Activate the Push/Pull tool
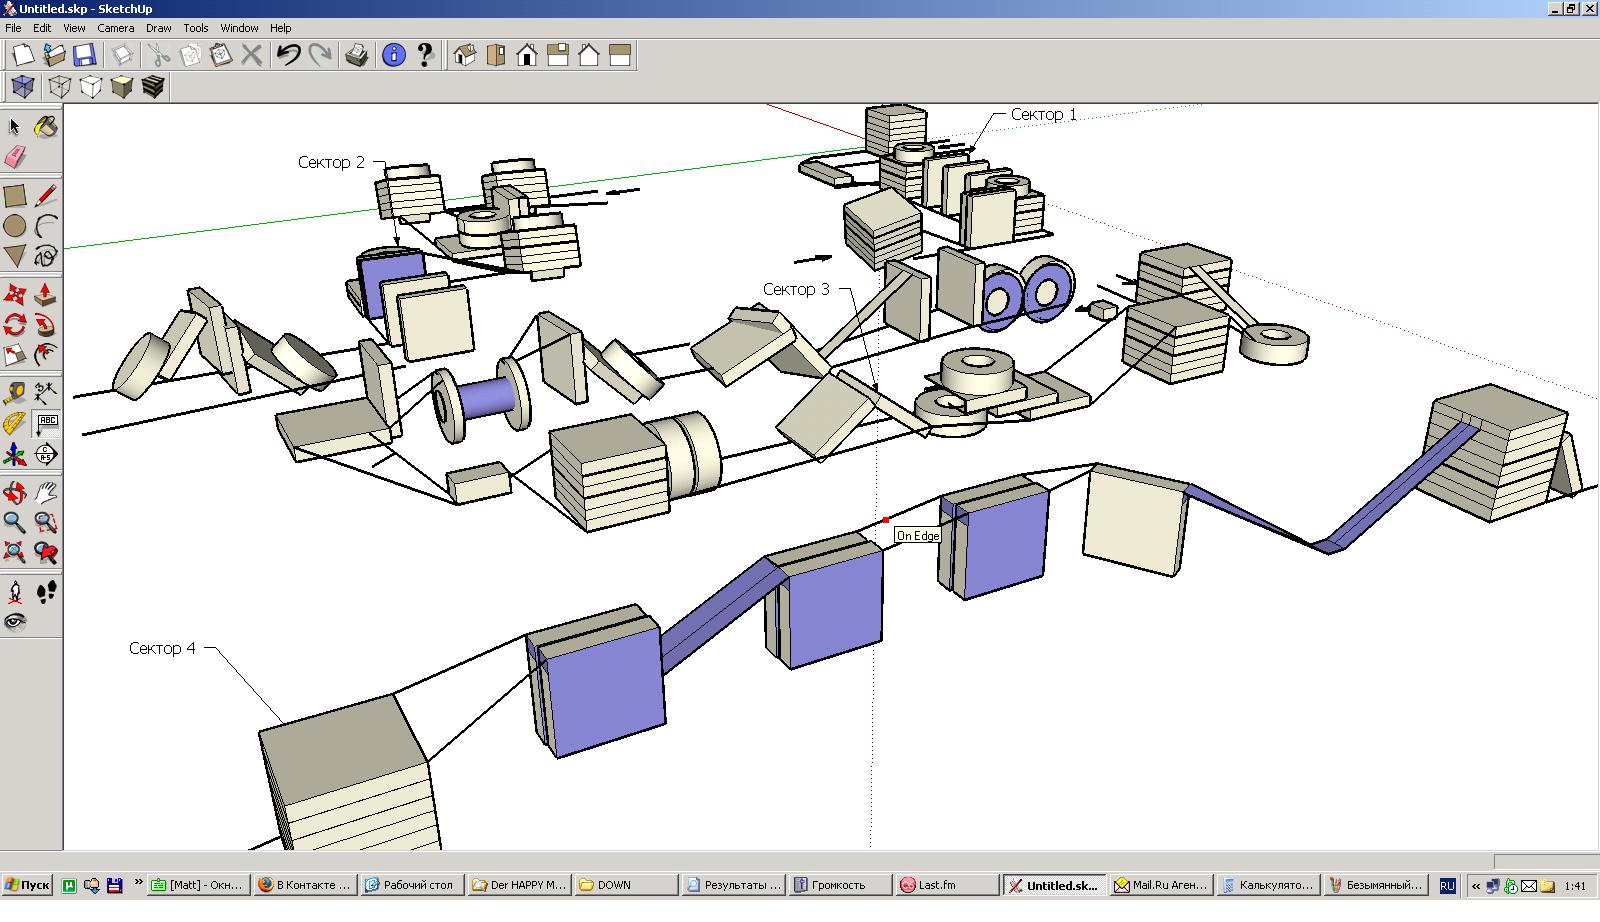 [45, 294]
